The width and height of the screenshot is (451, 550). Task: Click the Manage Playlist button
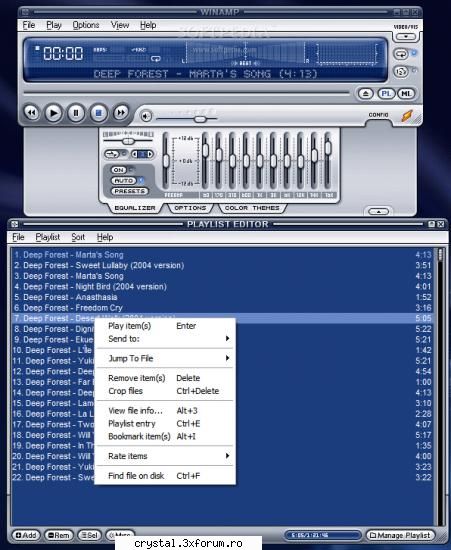click(400, 535)
